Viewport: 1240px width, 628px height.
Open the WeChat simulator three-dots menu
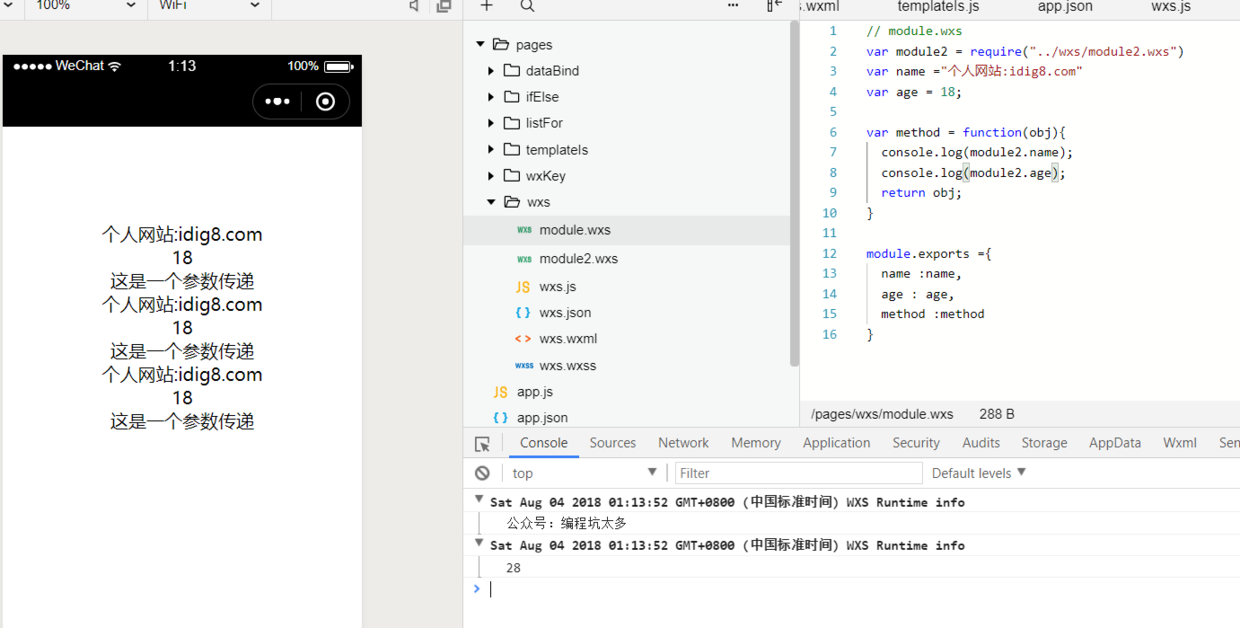(x=278, y=102)
